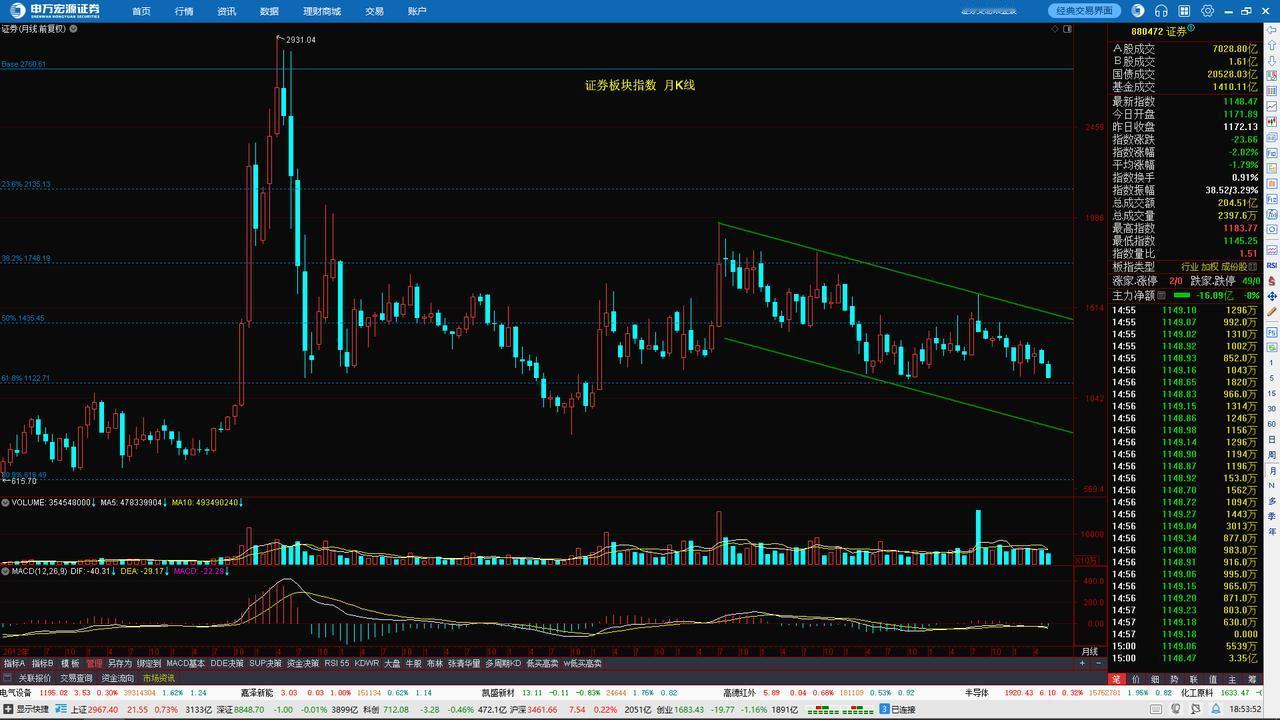Expand the DIF arrow in MACD header
Viewport: 1280px width, 720px height.
click(114, 571)
